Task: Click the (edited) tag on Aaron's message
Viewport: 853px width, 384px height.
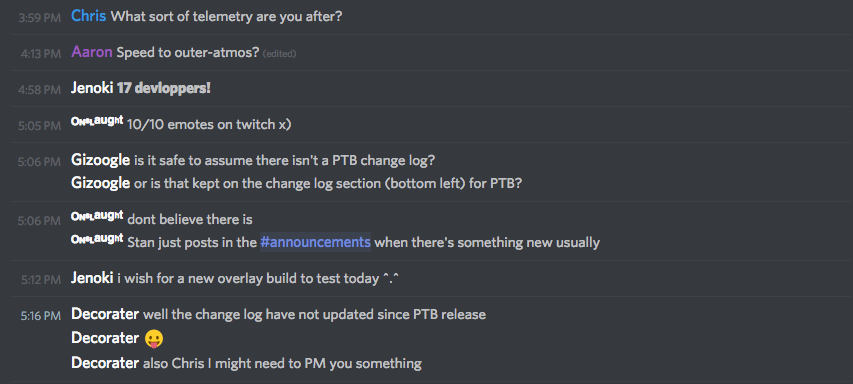Action: pyautogui.click(x=279, y=54)
